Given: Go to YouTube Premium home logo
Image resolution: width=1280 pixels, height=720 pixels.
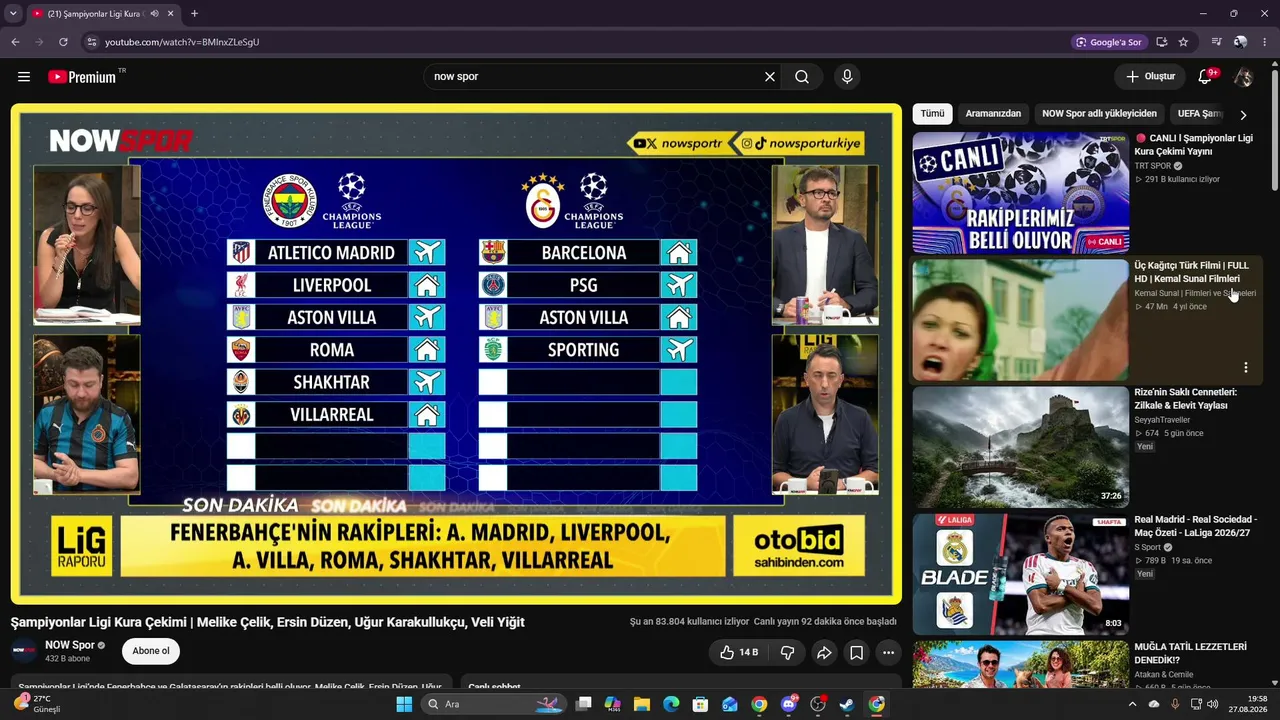Looking at the screenshot, I should pyautogui.click(x=82, y=77).
